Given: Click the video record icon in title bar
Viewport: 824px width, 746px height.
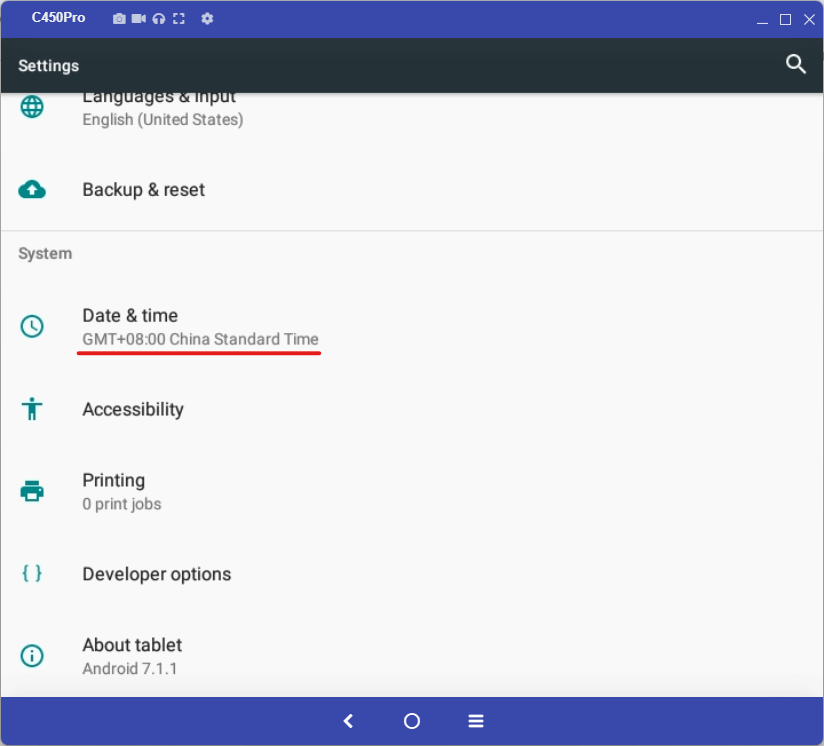Looking at the screenshot, I should [x=139, y=19].
